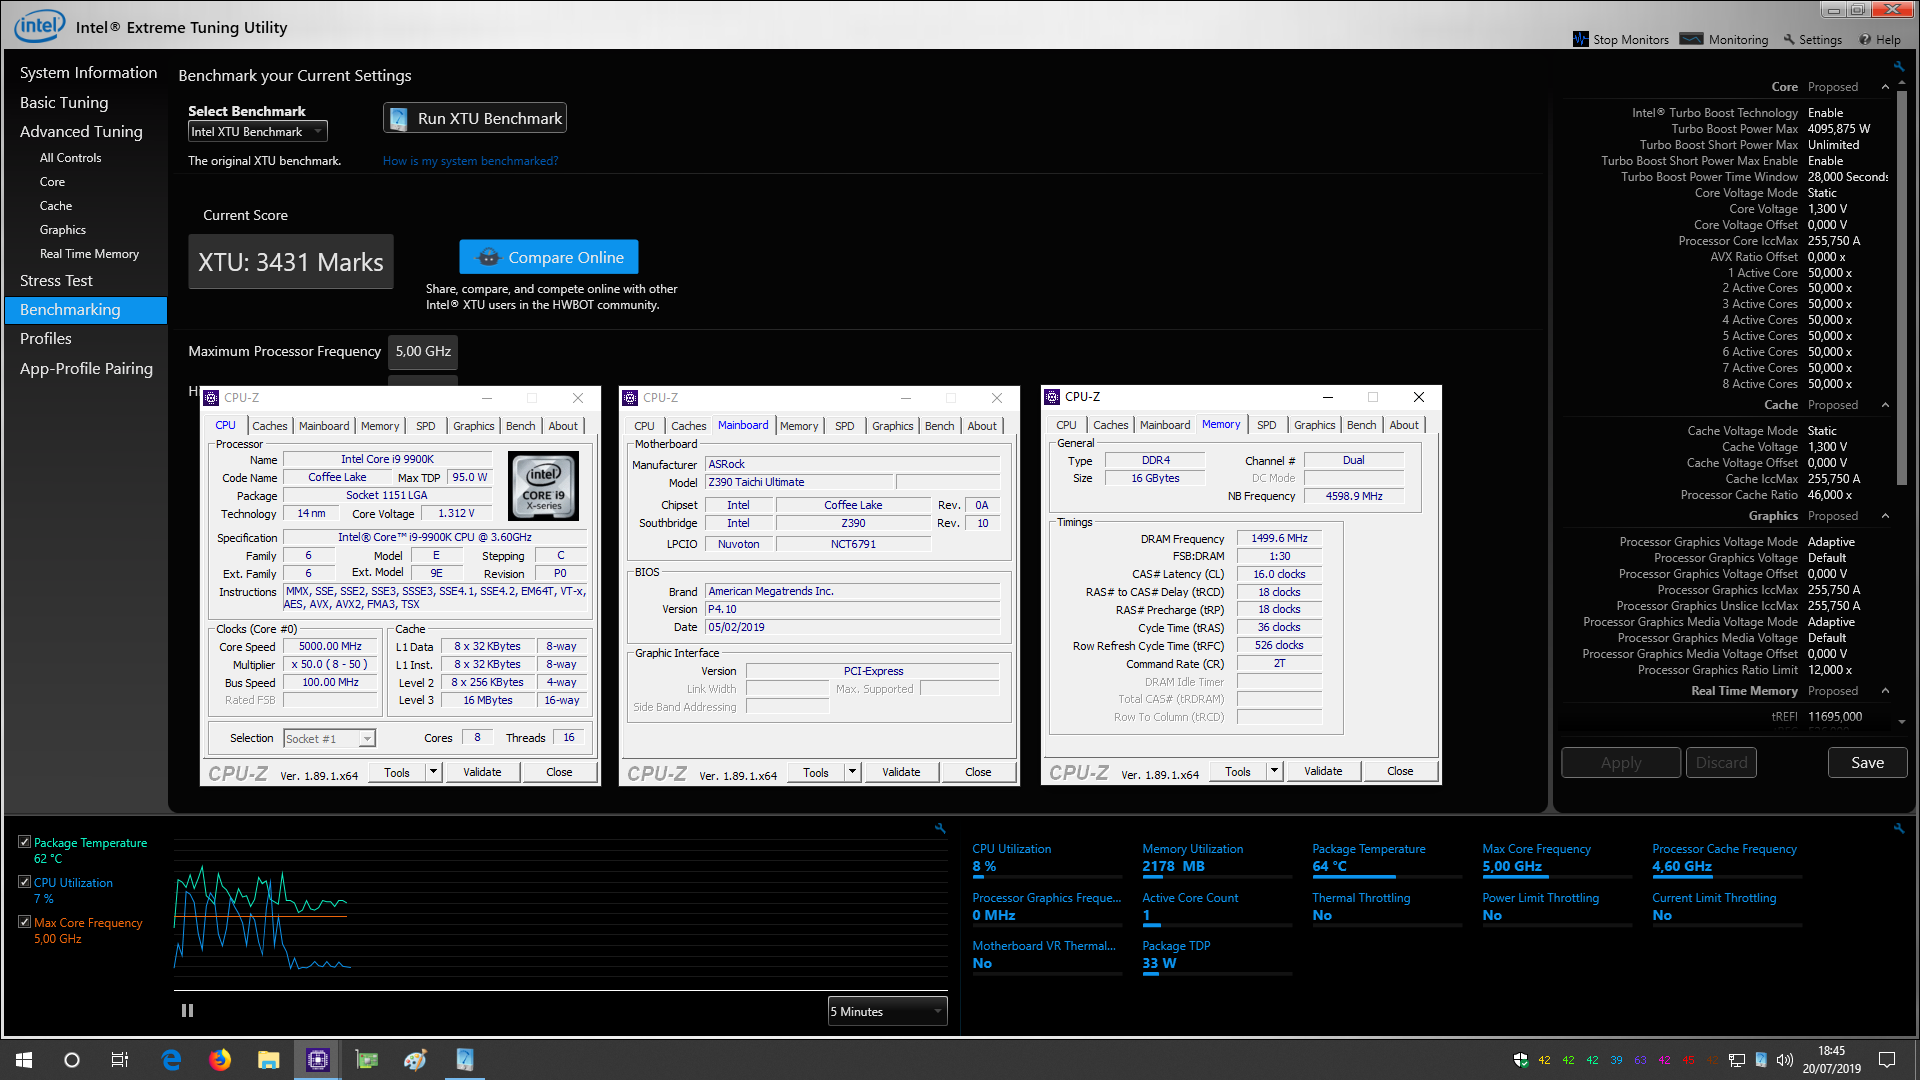This screenshot has width=1920, height=1080.
Task: Click the Package TDP 33 W value
Action: pos(1159,964)
